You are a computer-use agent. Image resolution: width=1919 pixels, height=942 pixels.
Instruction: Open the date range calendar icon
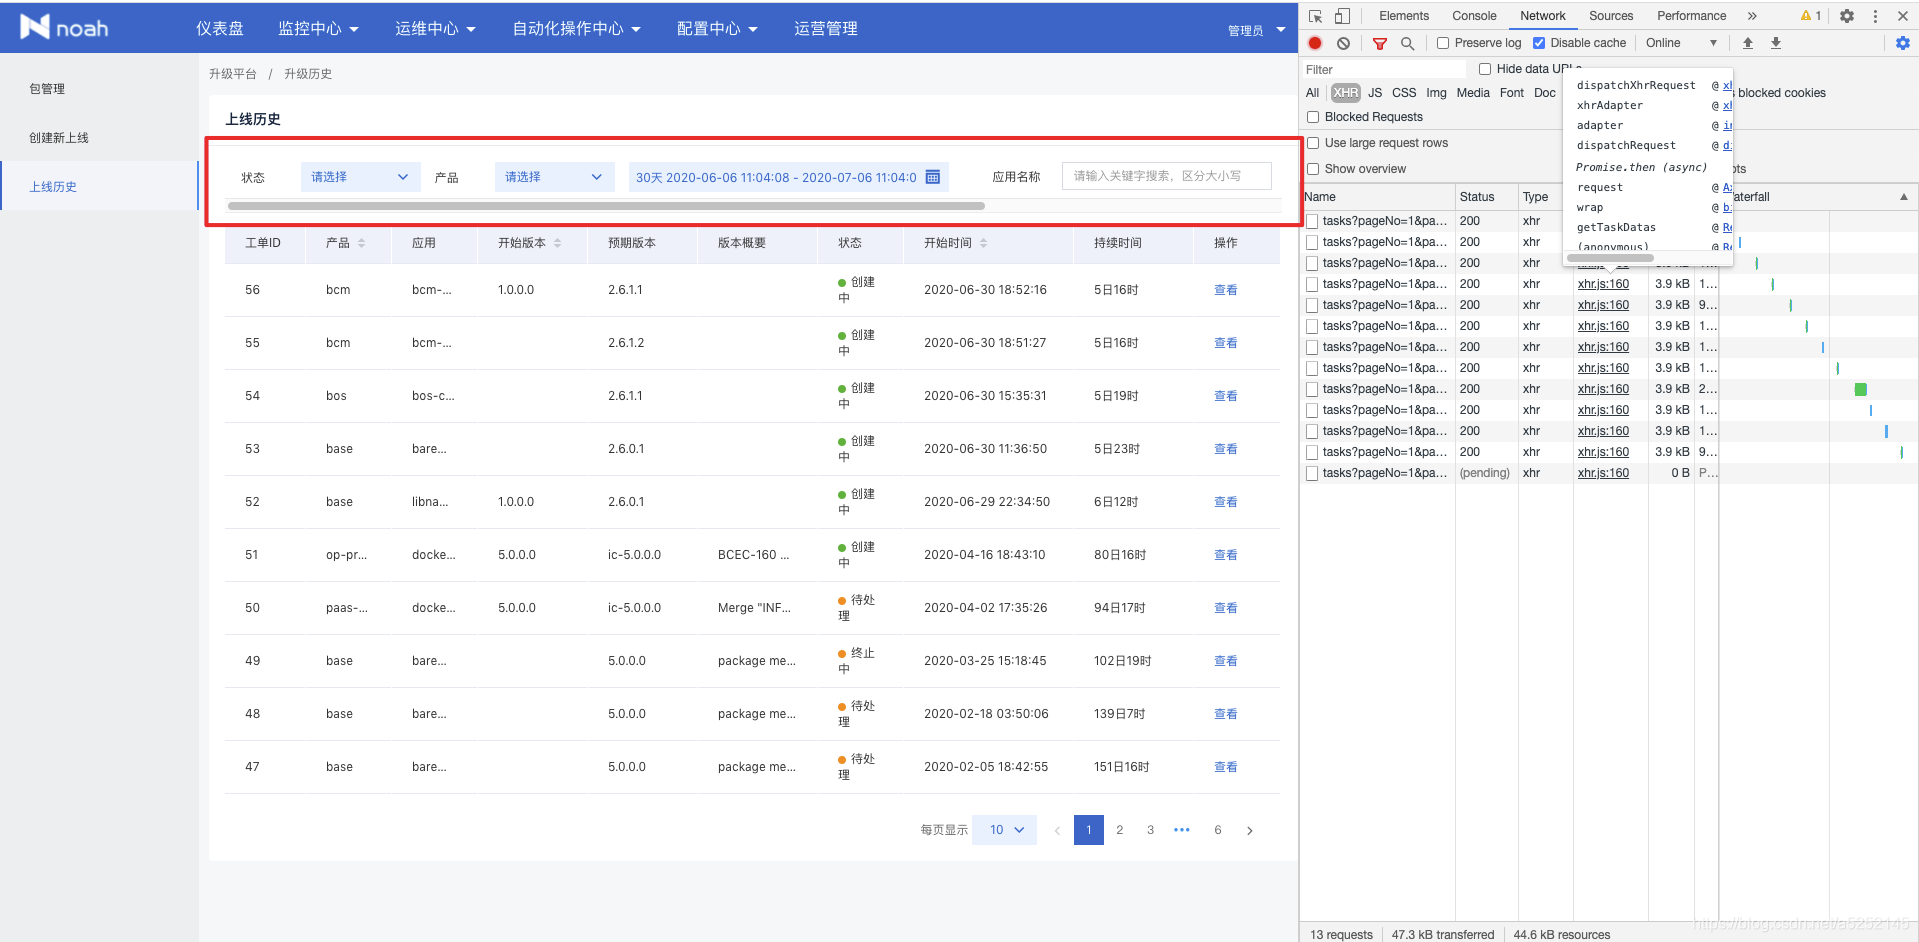point(932,177)
